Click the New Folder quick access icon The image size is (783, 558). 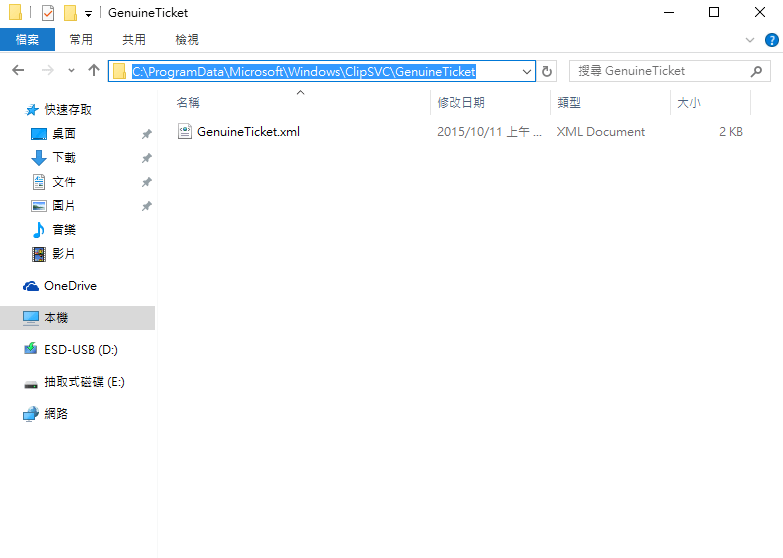point(70,12)
